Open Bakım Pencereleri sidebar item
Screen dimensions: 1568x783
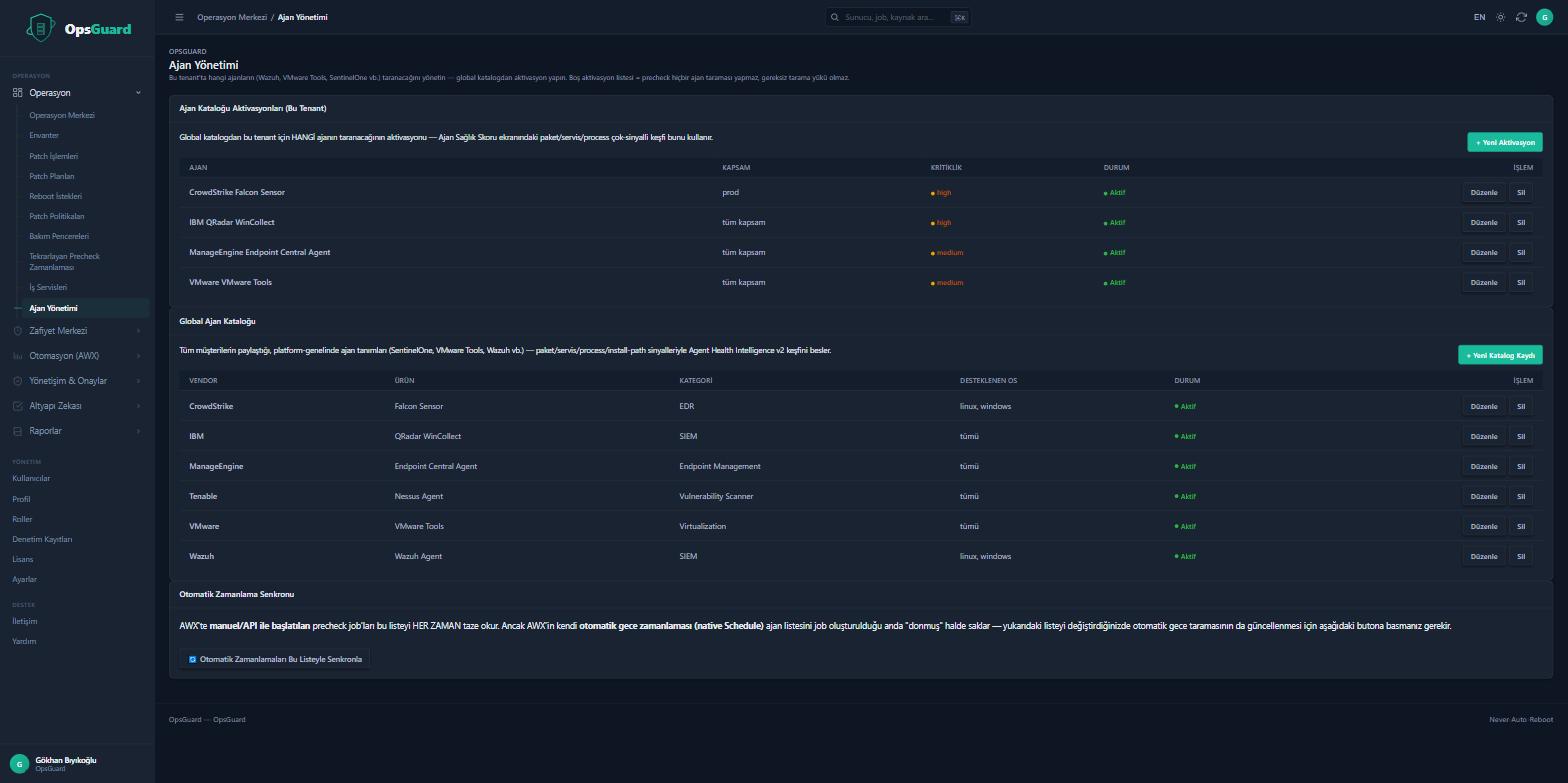point(59,236)
